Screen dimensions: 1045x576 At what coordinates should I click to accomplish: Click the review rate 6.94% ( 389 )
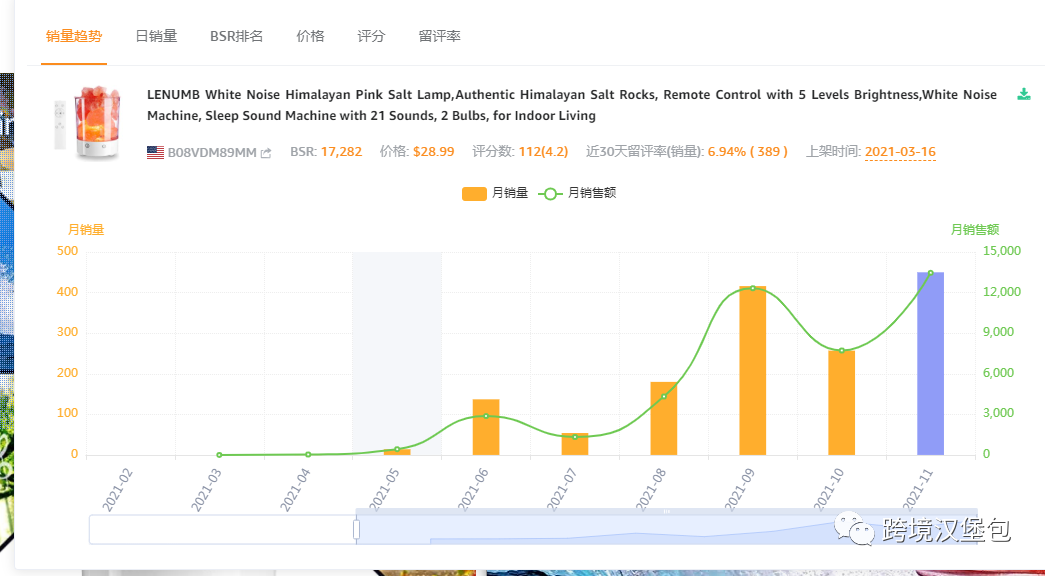(x=748, y=151)
